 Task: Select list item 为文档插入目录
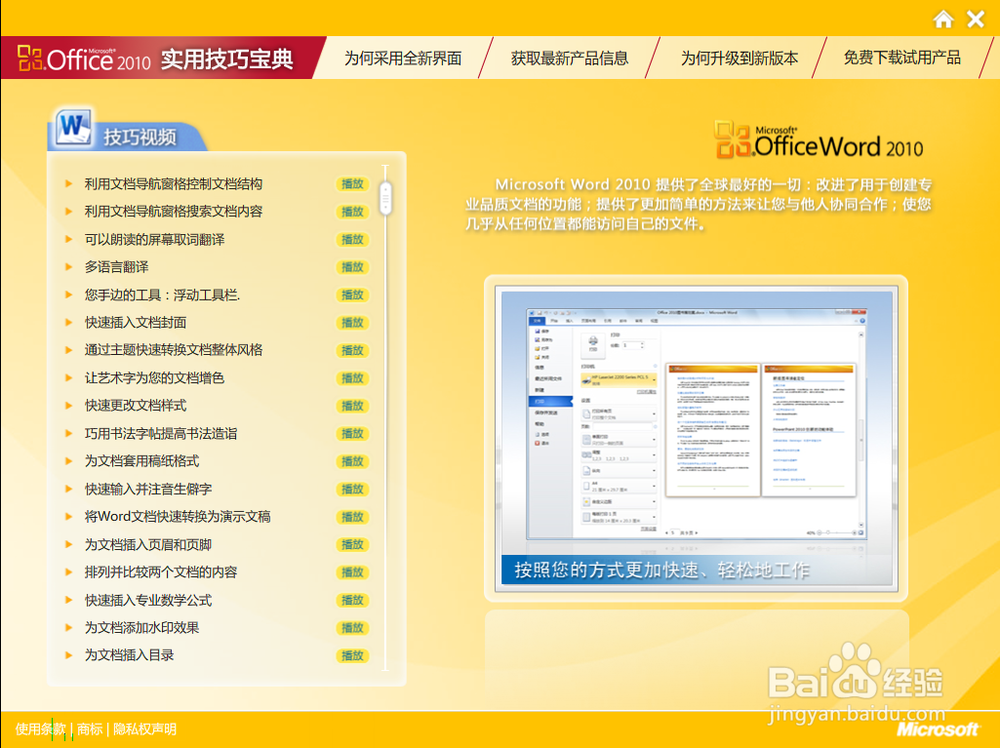click(129, 656)
